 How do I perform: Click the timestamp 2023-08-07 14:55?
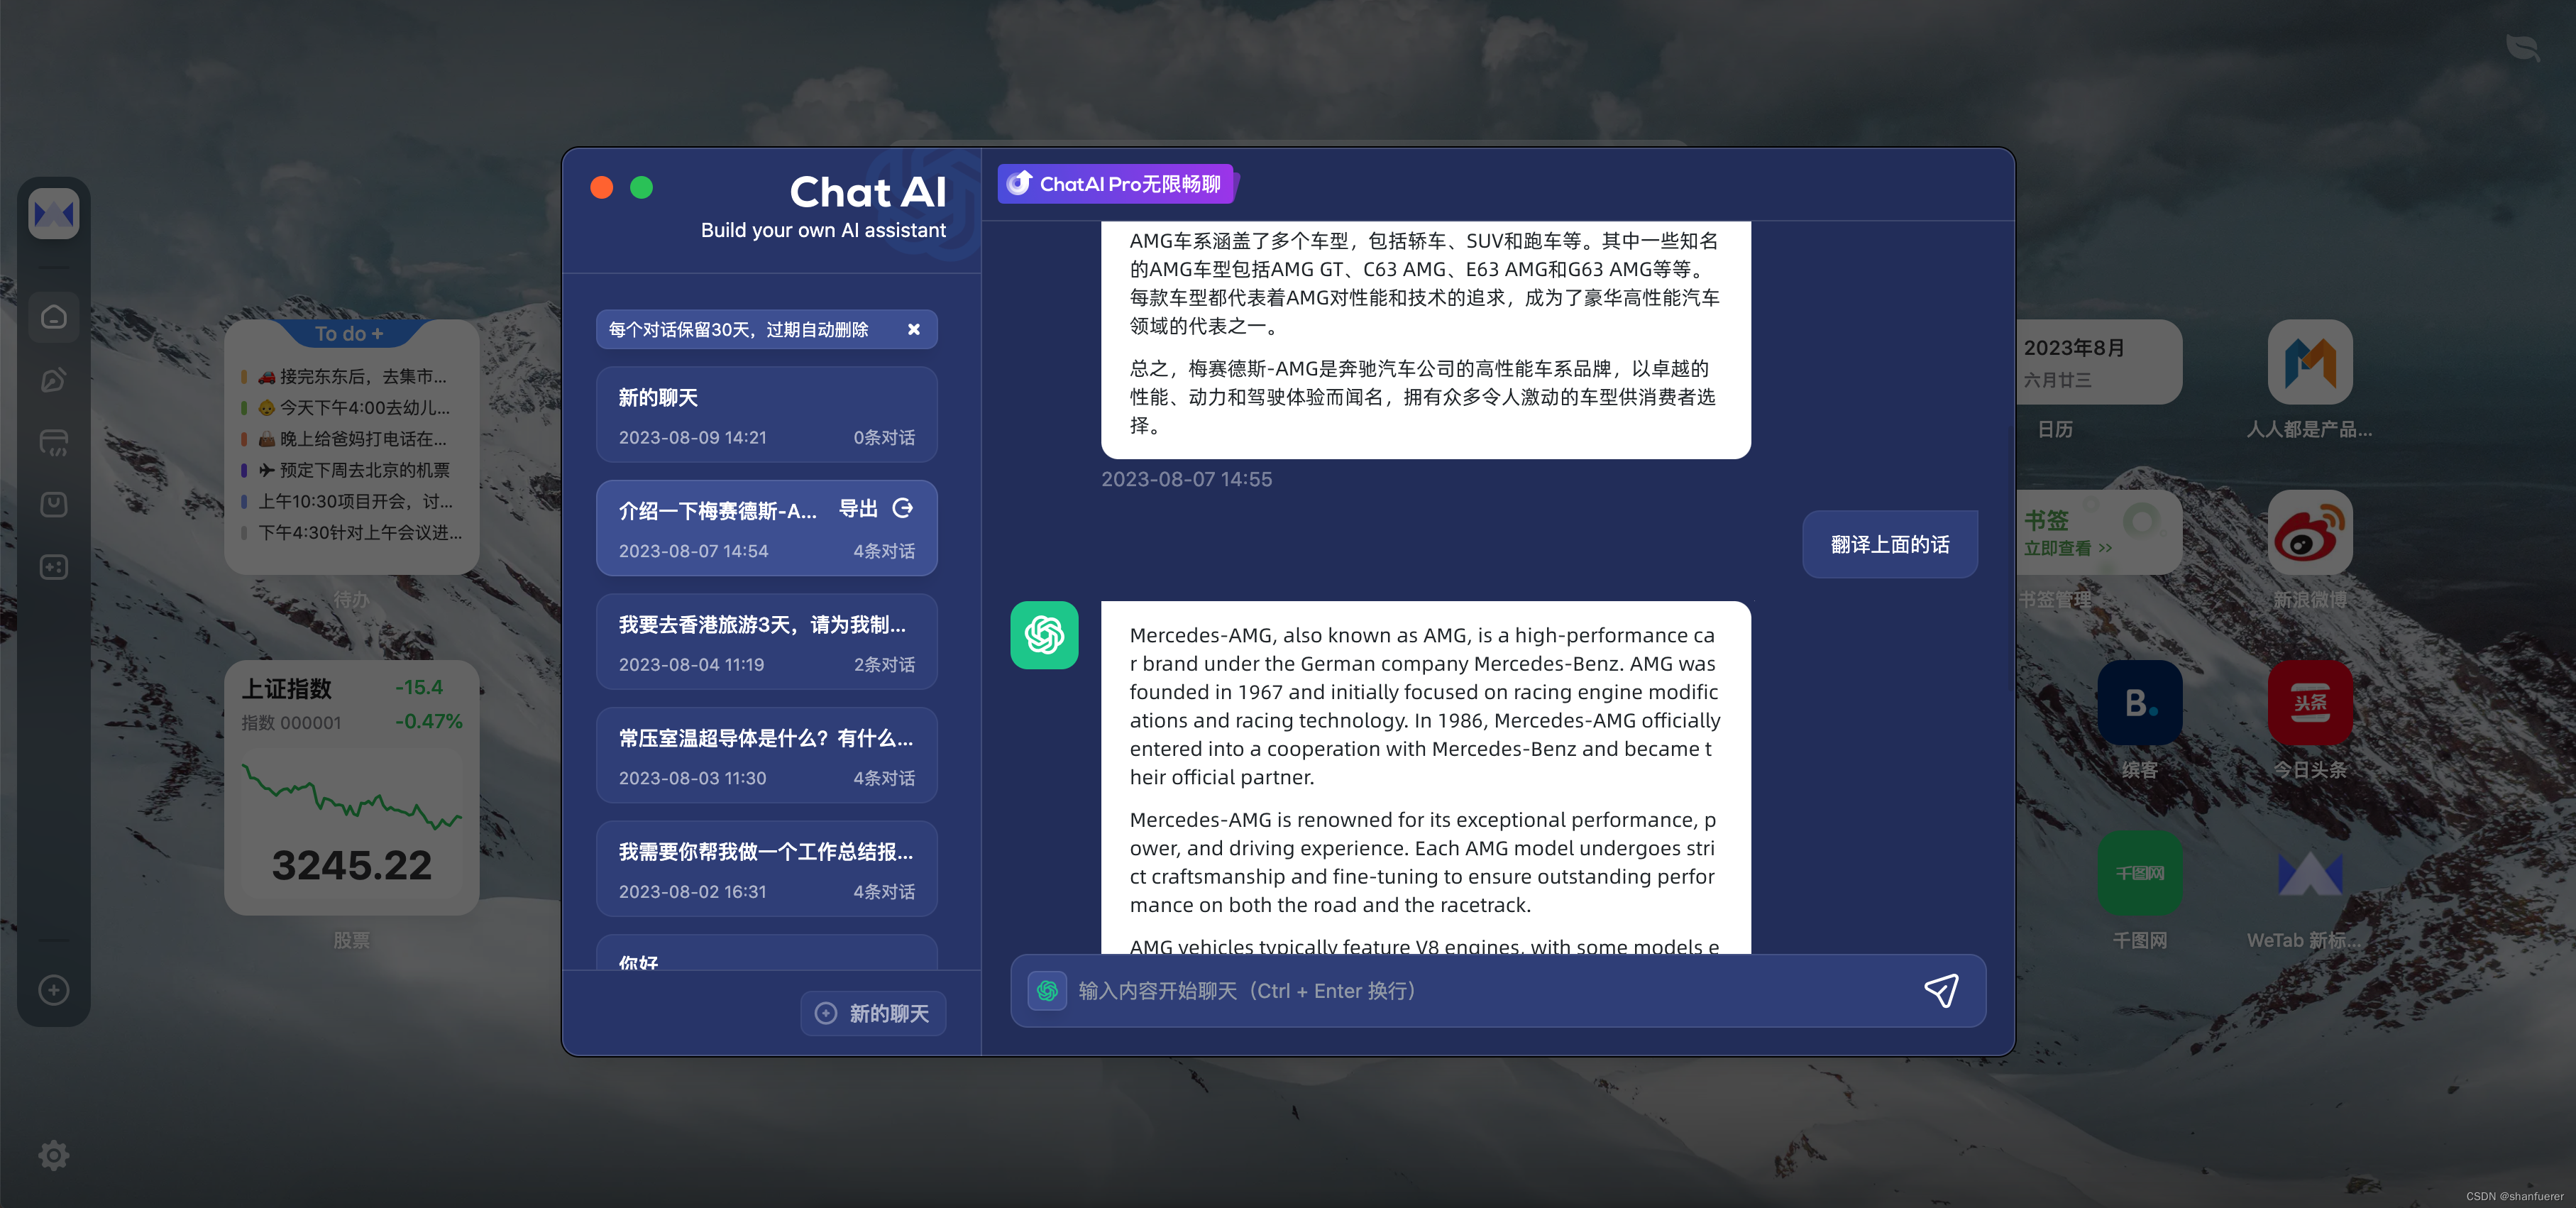click(1186, 479)
